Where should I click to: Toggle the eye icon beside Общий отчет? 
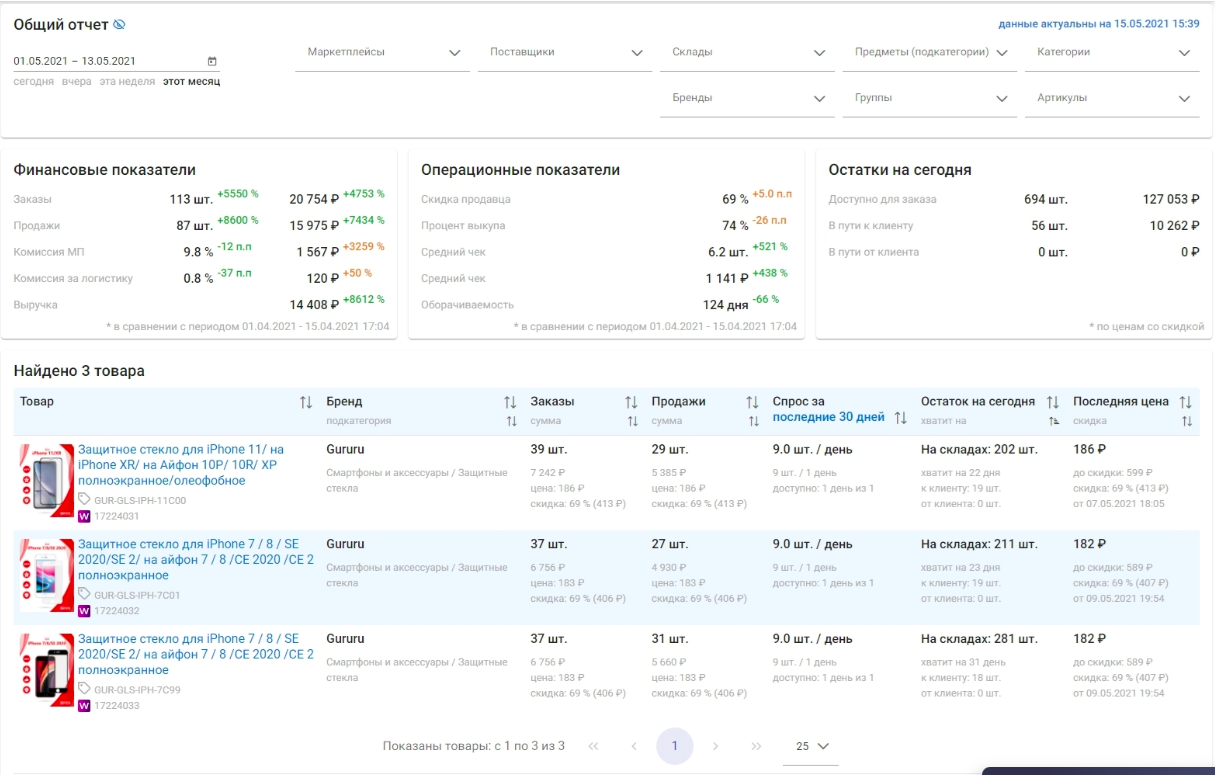click(x=119, y=25)
